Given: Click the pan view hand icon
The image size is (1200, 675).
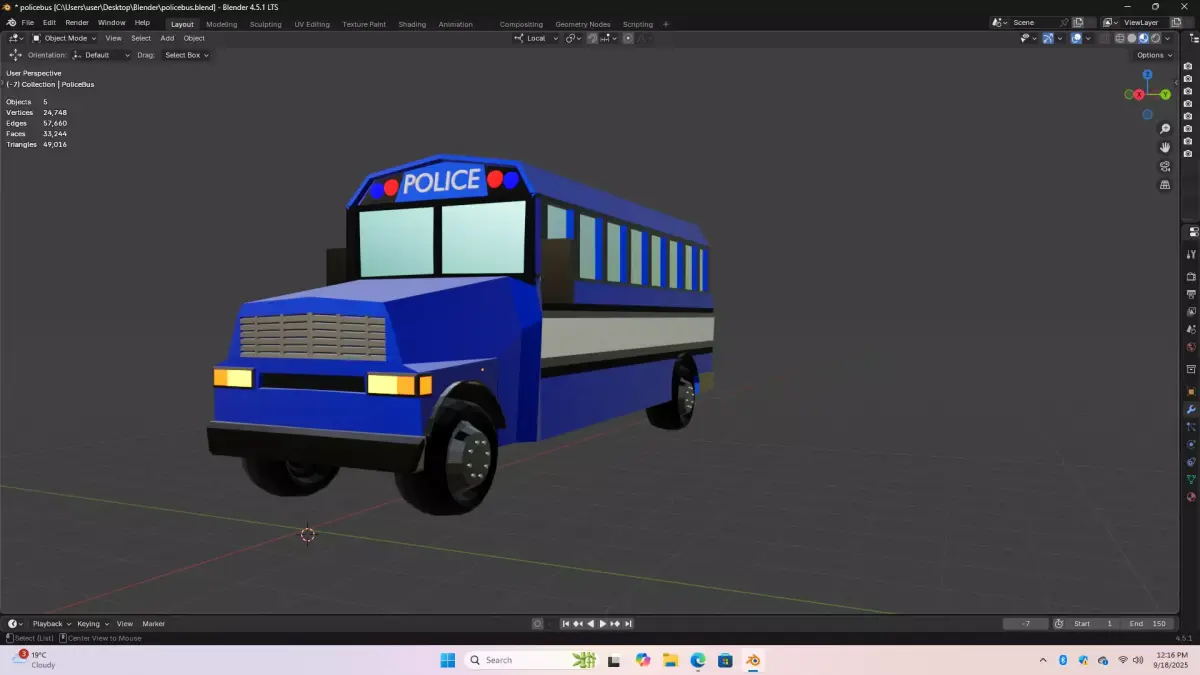Looking at the screenshot, I should (1165, 147).
